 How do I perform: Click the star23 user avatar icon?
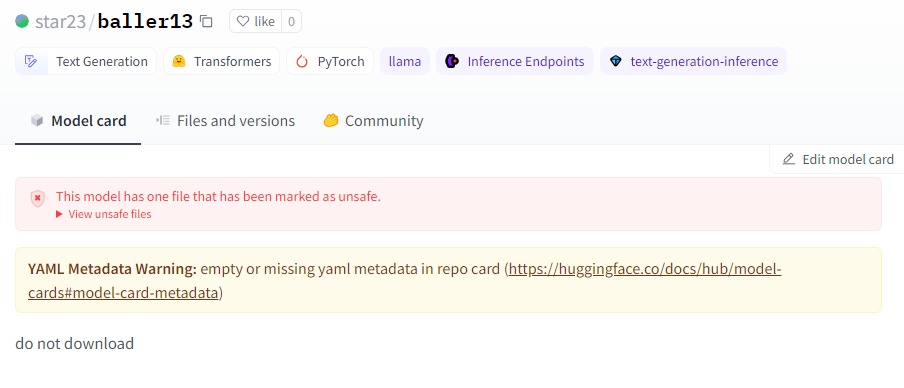click(x=22, y=21)
